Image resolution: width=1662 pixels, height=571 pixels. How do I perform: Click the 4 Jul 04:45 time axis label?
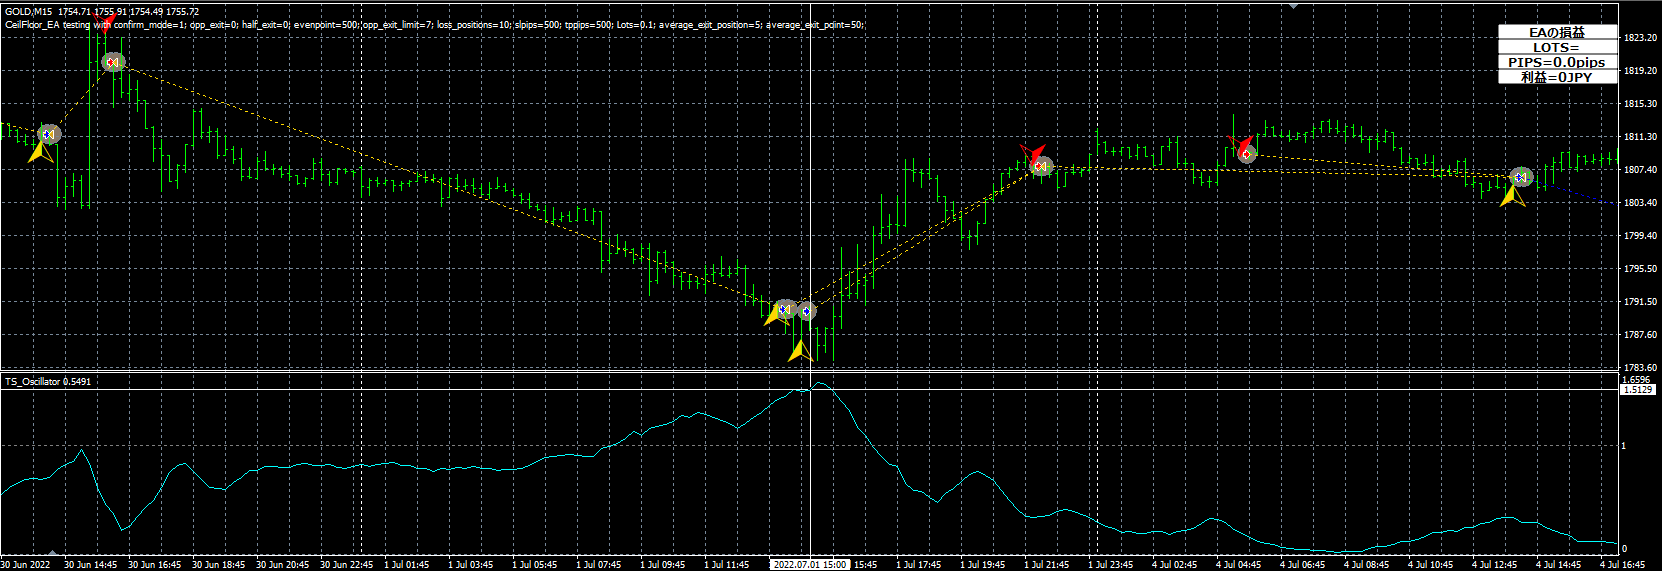click(1238, 564)
